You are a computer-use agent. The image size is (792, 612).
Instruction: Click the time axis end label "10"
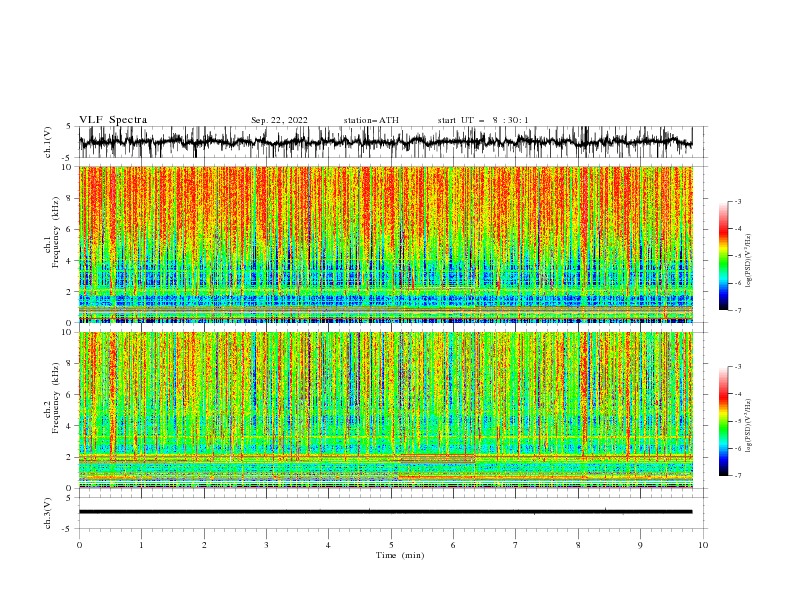703,545
